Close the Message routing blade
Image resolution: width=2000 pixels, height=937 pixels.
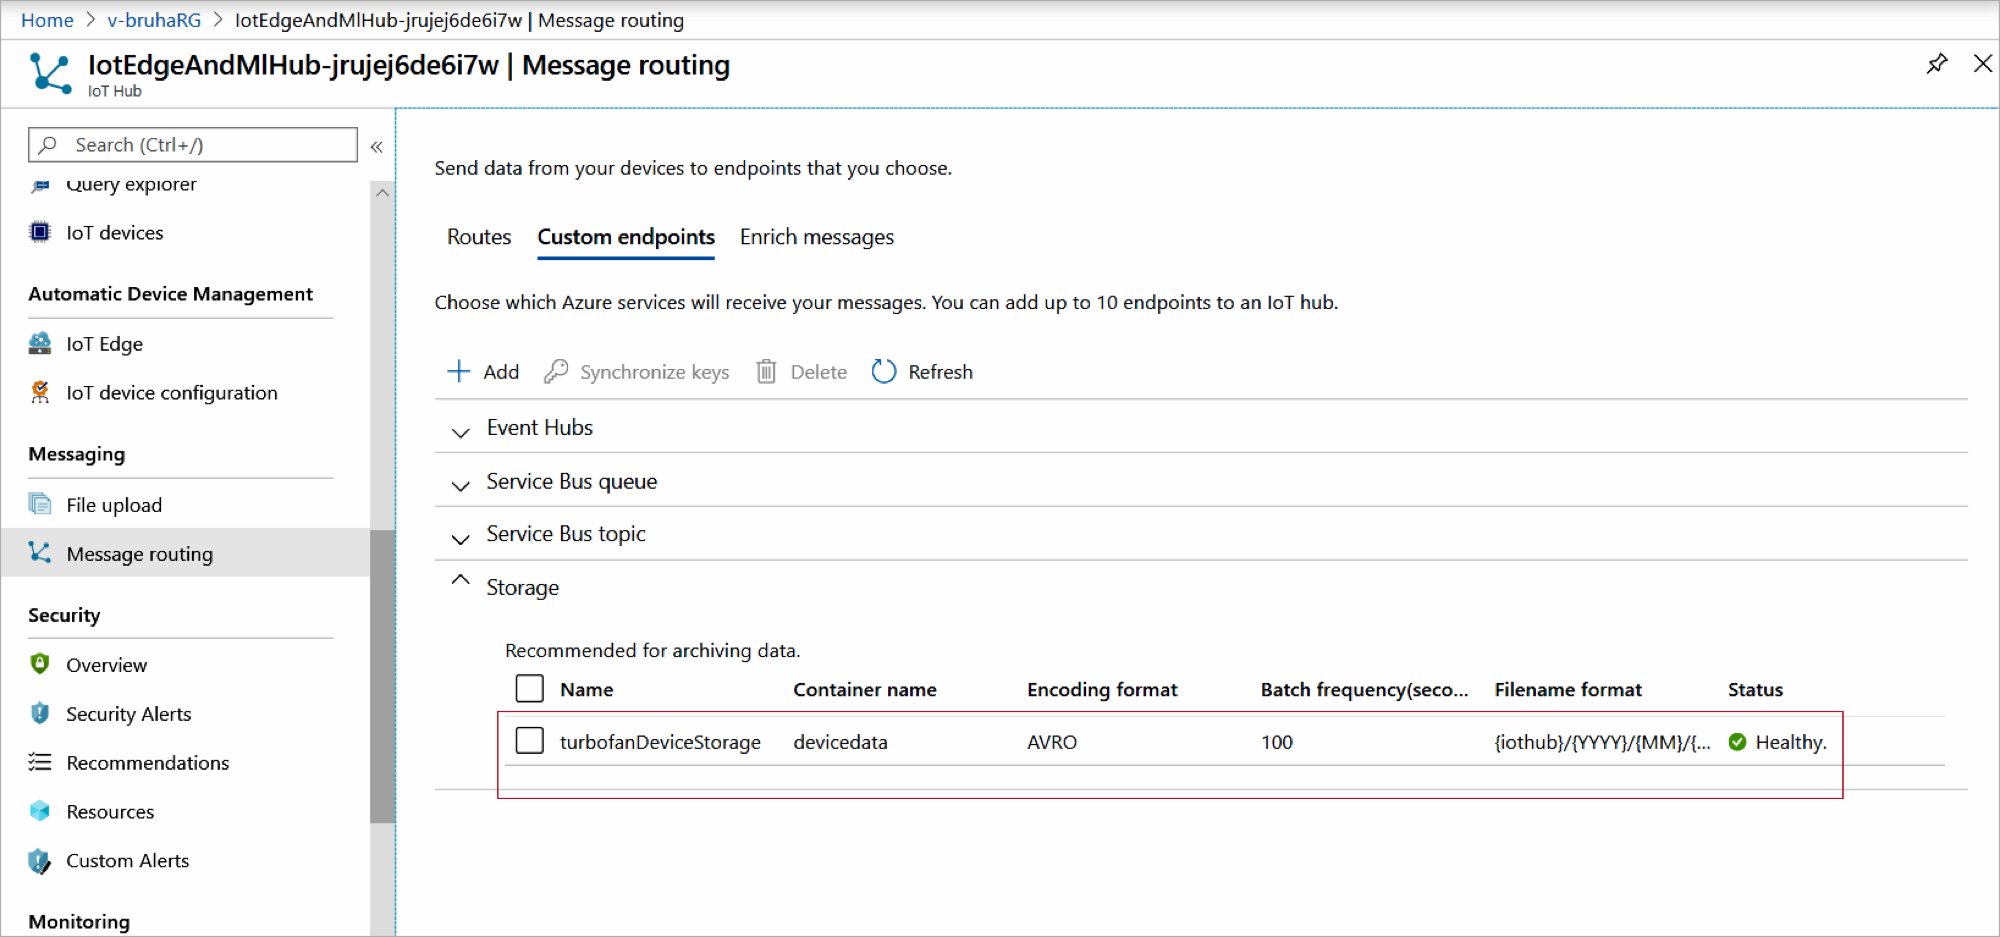[x=1983, y=64]
